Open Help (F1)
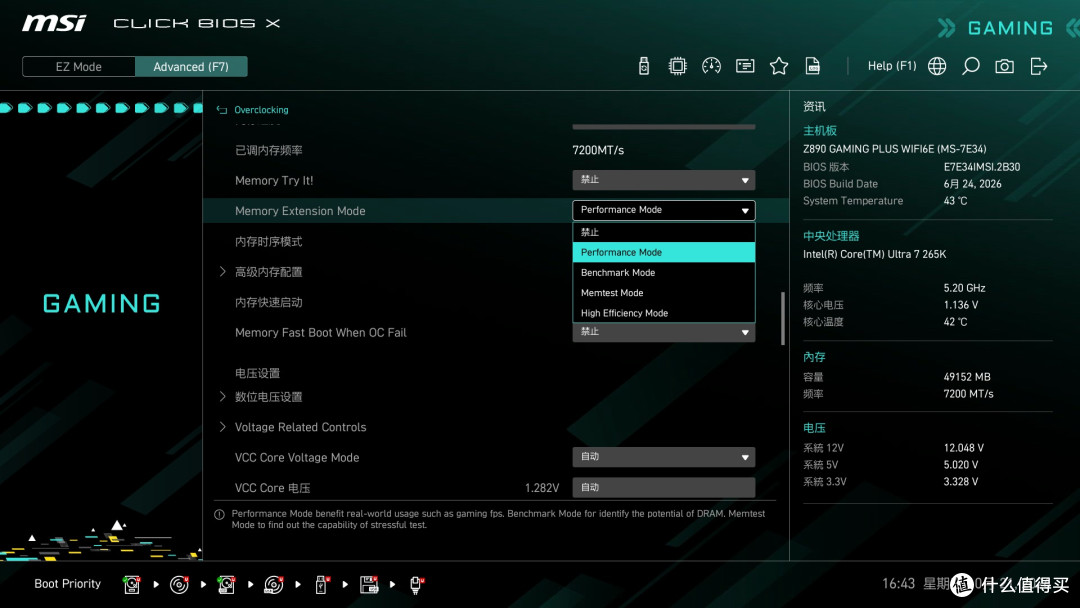This screenshot has width=1080, height=608. click(892, 66)
